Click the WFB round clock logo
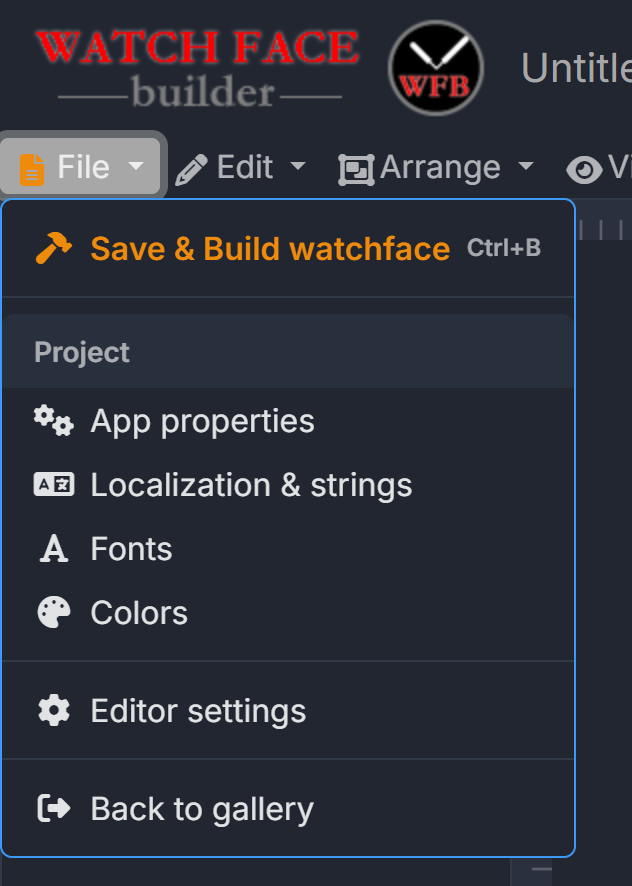 point(436,68)
